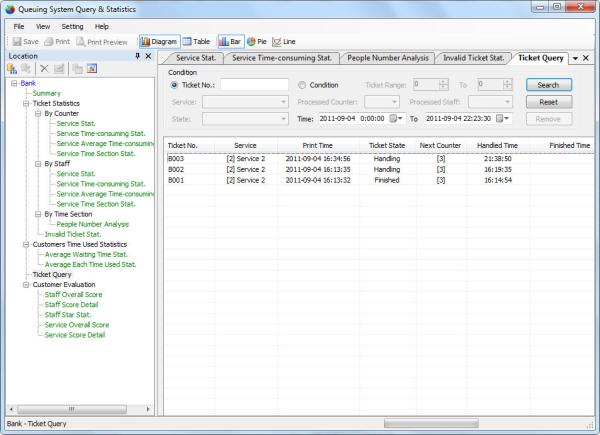Click scroll right arrow in Location panel
The height and width of the screenshot is (435, 600).
tap(148, 409)
